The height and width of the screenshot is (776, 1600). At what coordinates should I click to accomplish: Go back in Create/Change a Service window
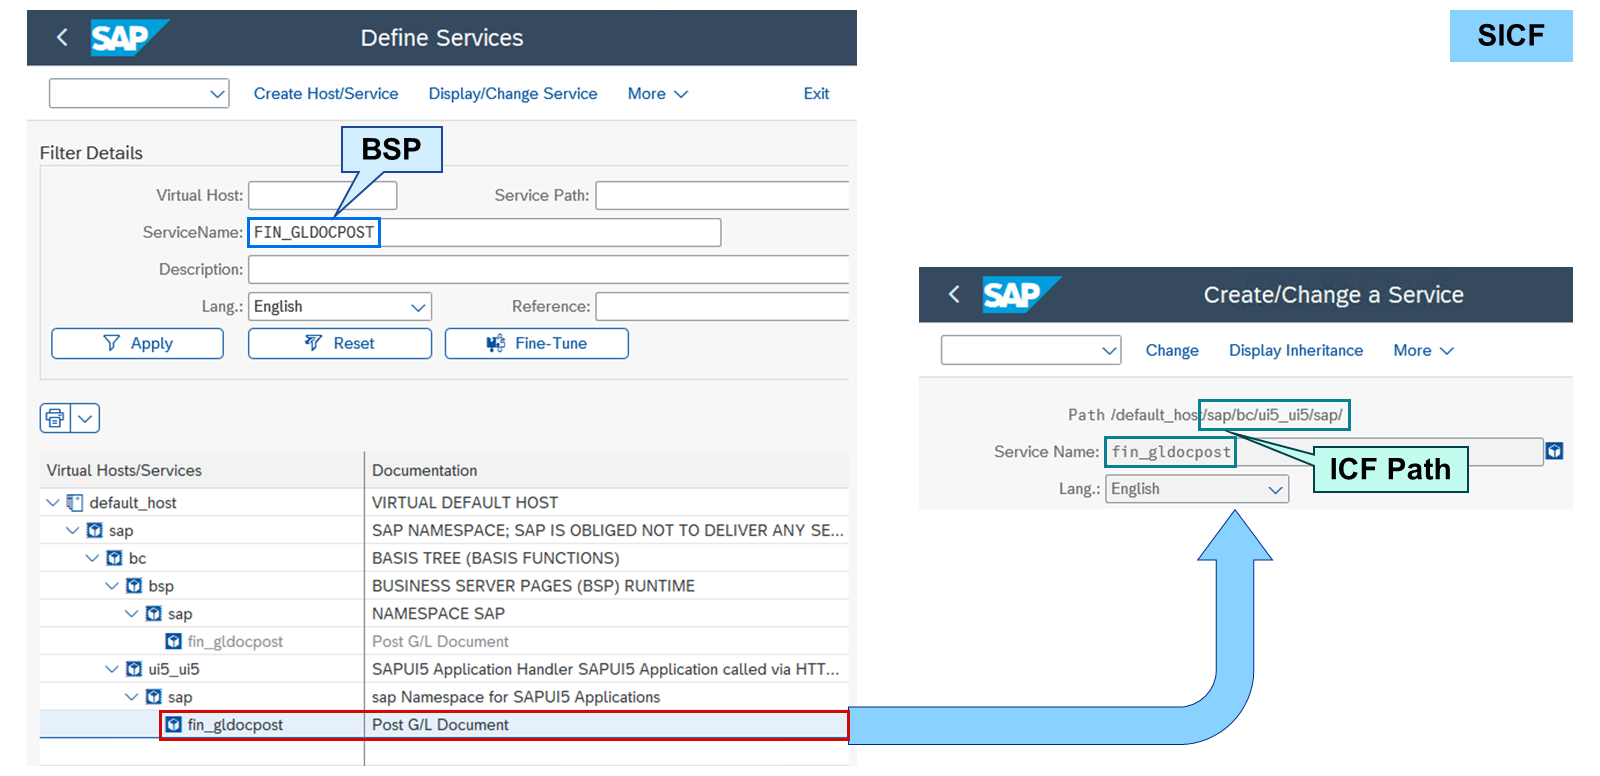[954, 294]
